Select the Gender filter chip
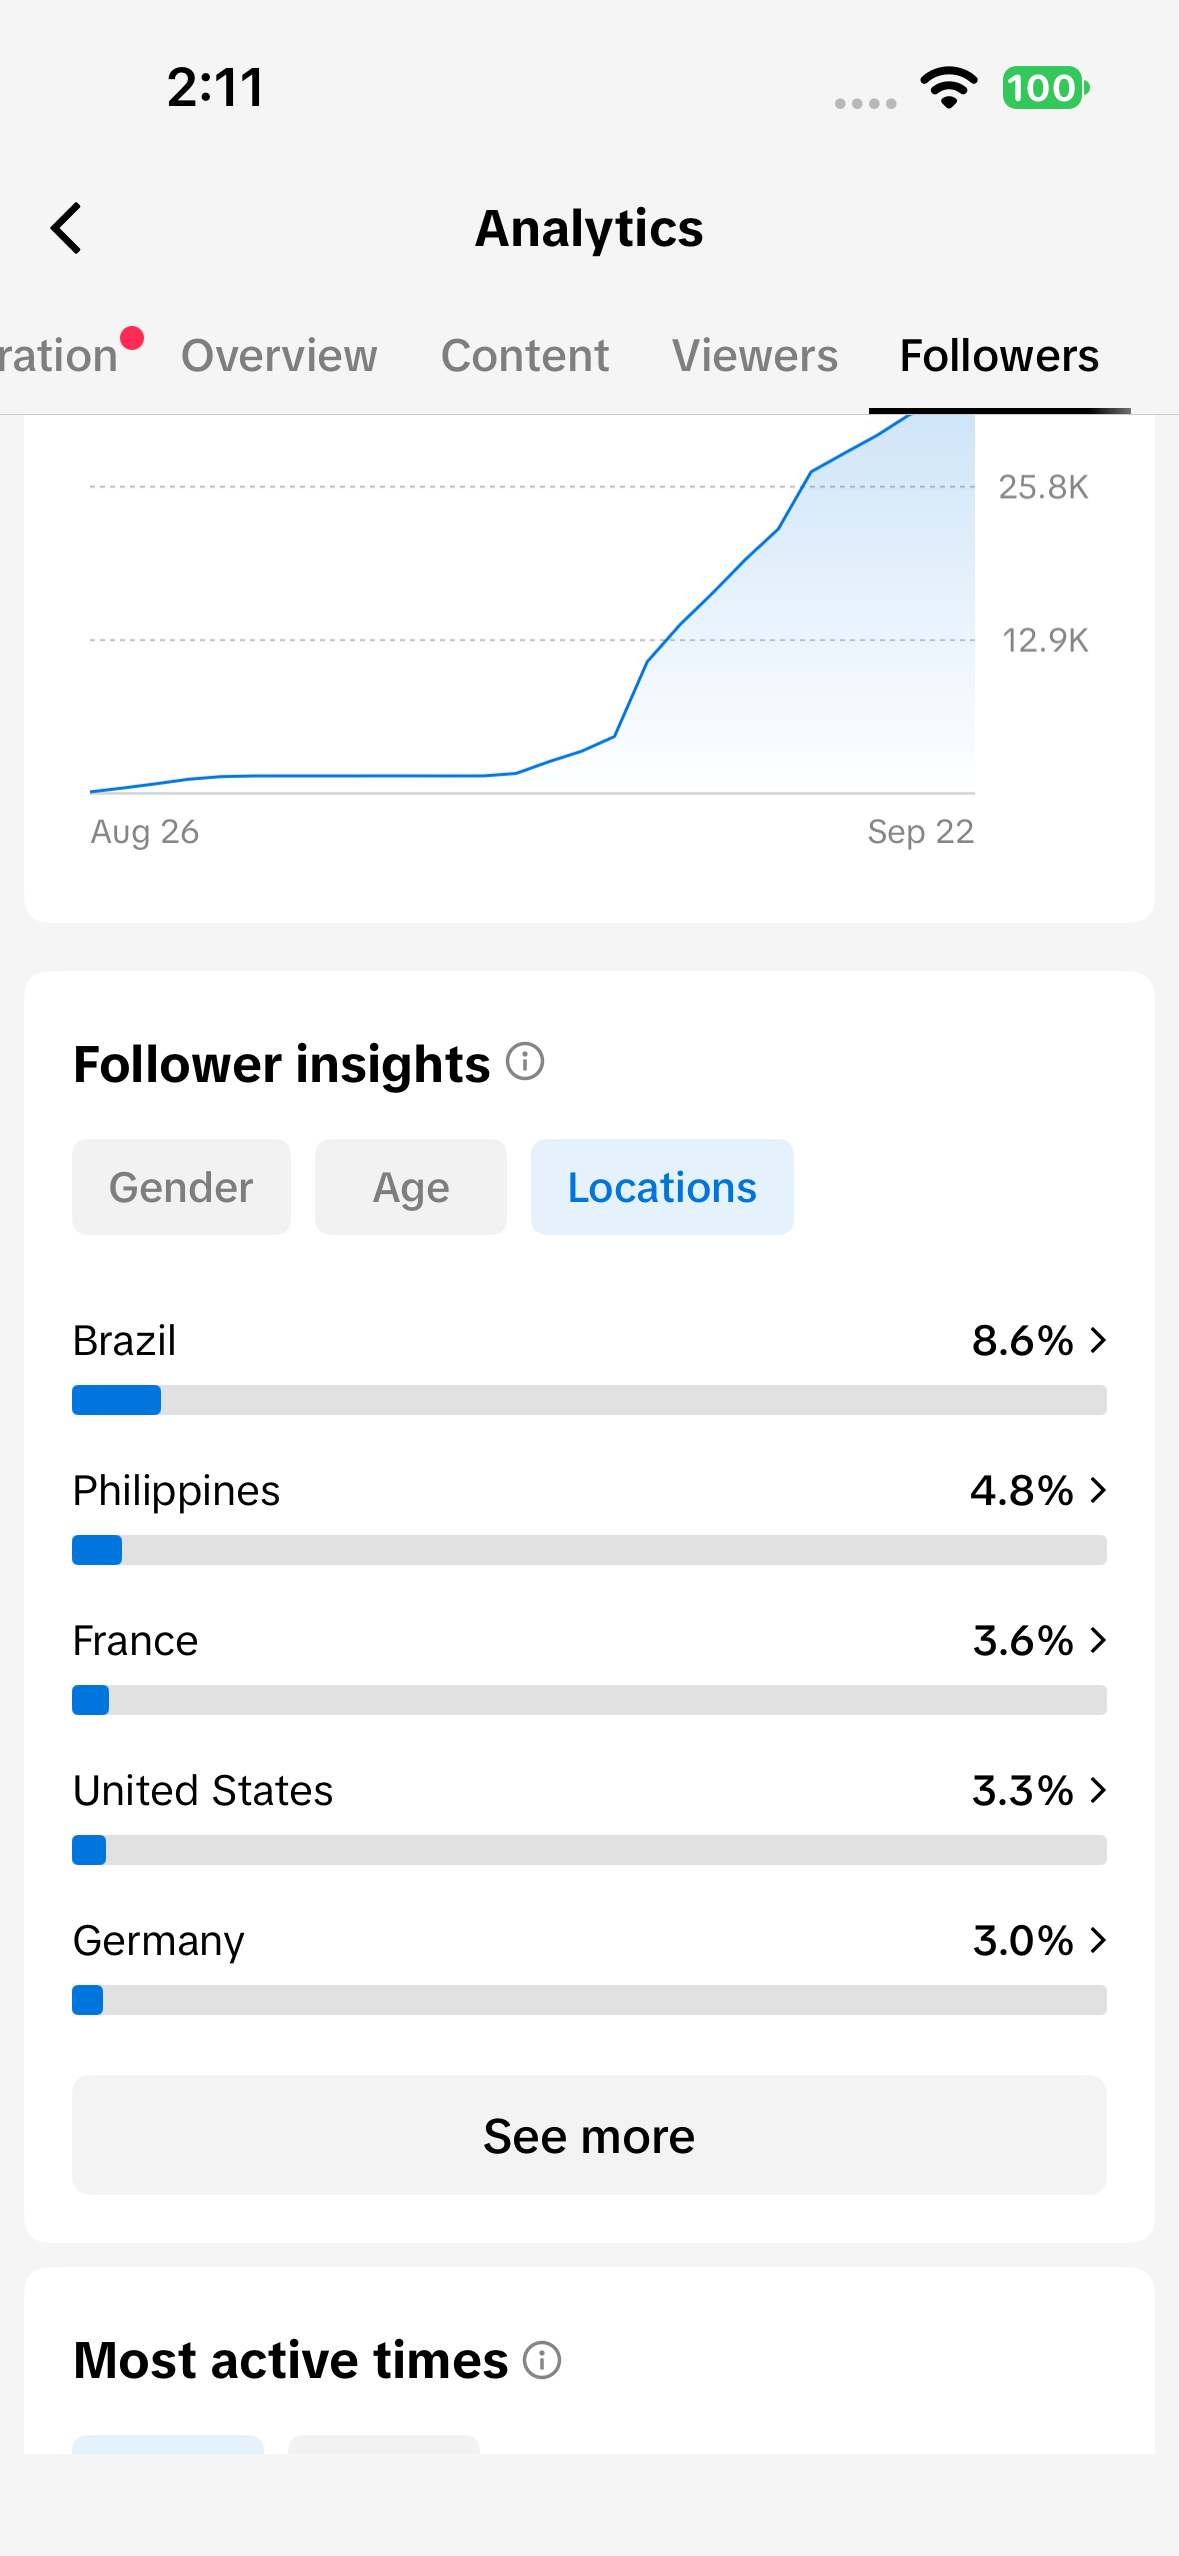Image resolution: width=1179 pixels, height=2556 pixels. pos(181,1187)
